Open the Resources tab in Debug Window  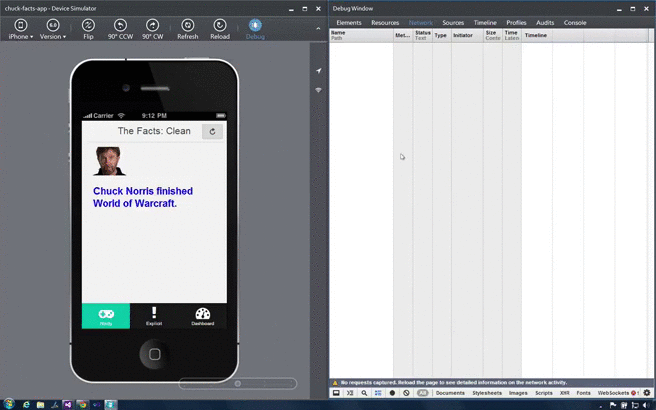(x=385, y=23)
